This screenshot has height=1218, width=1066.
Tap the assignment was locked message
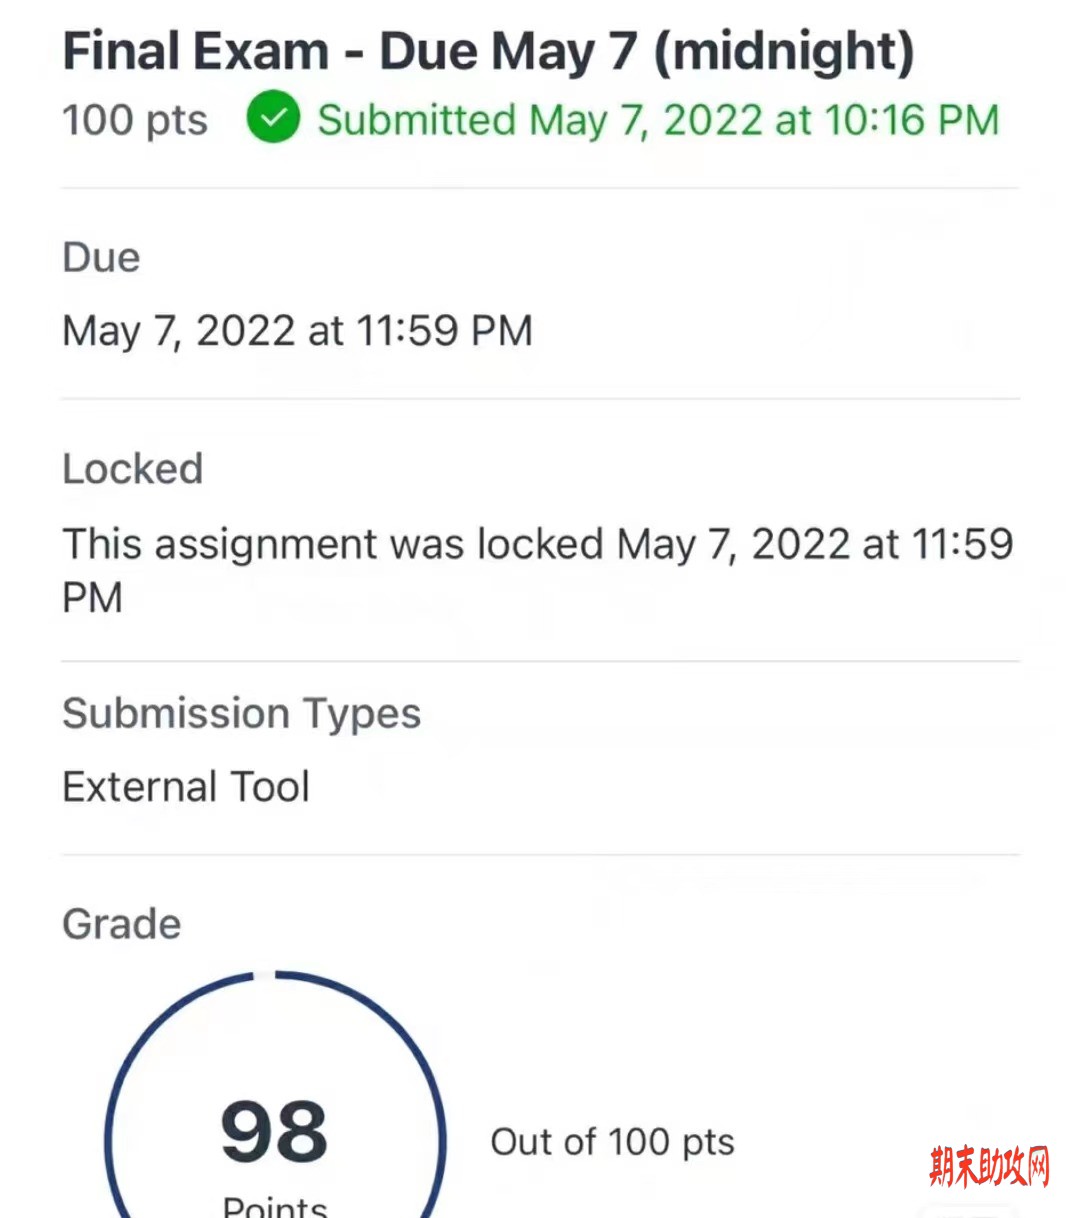click(538, 570)
